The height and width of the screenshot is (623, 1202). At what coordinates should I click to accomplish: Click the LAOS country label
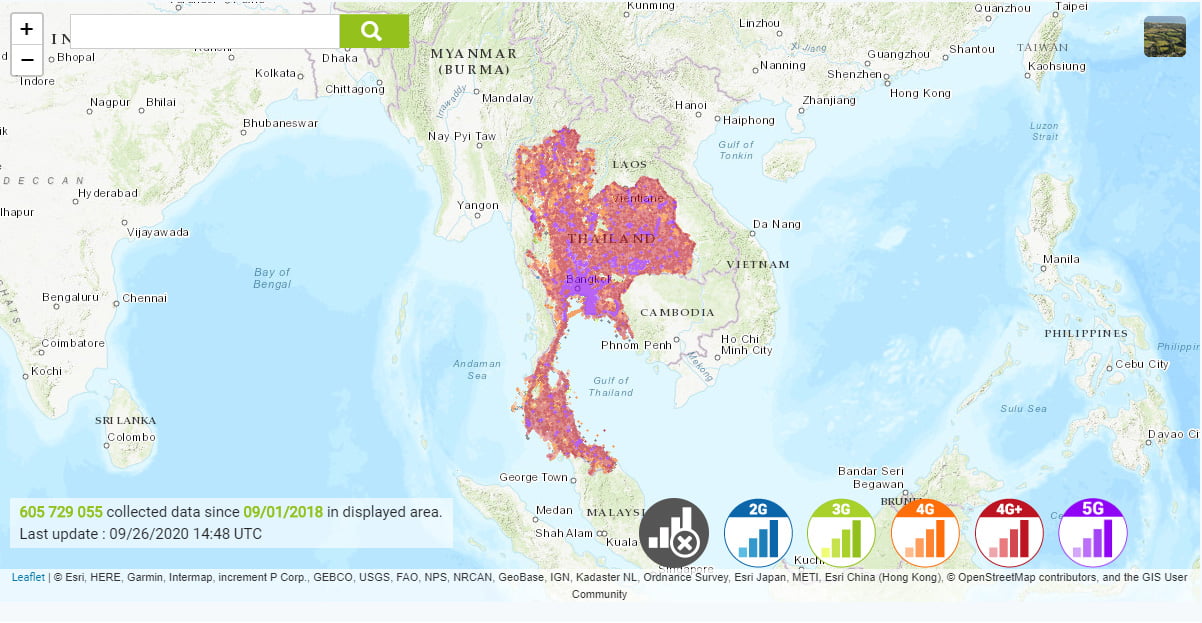[630, 164]
